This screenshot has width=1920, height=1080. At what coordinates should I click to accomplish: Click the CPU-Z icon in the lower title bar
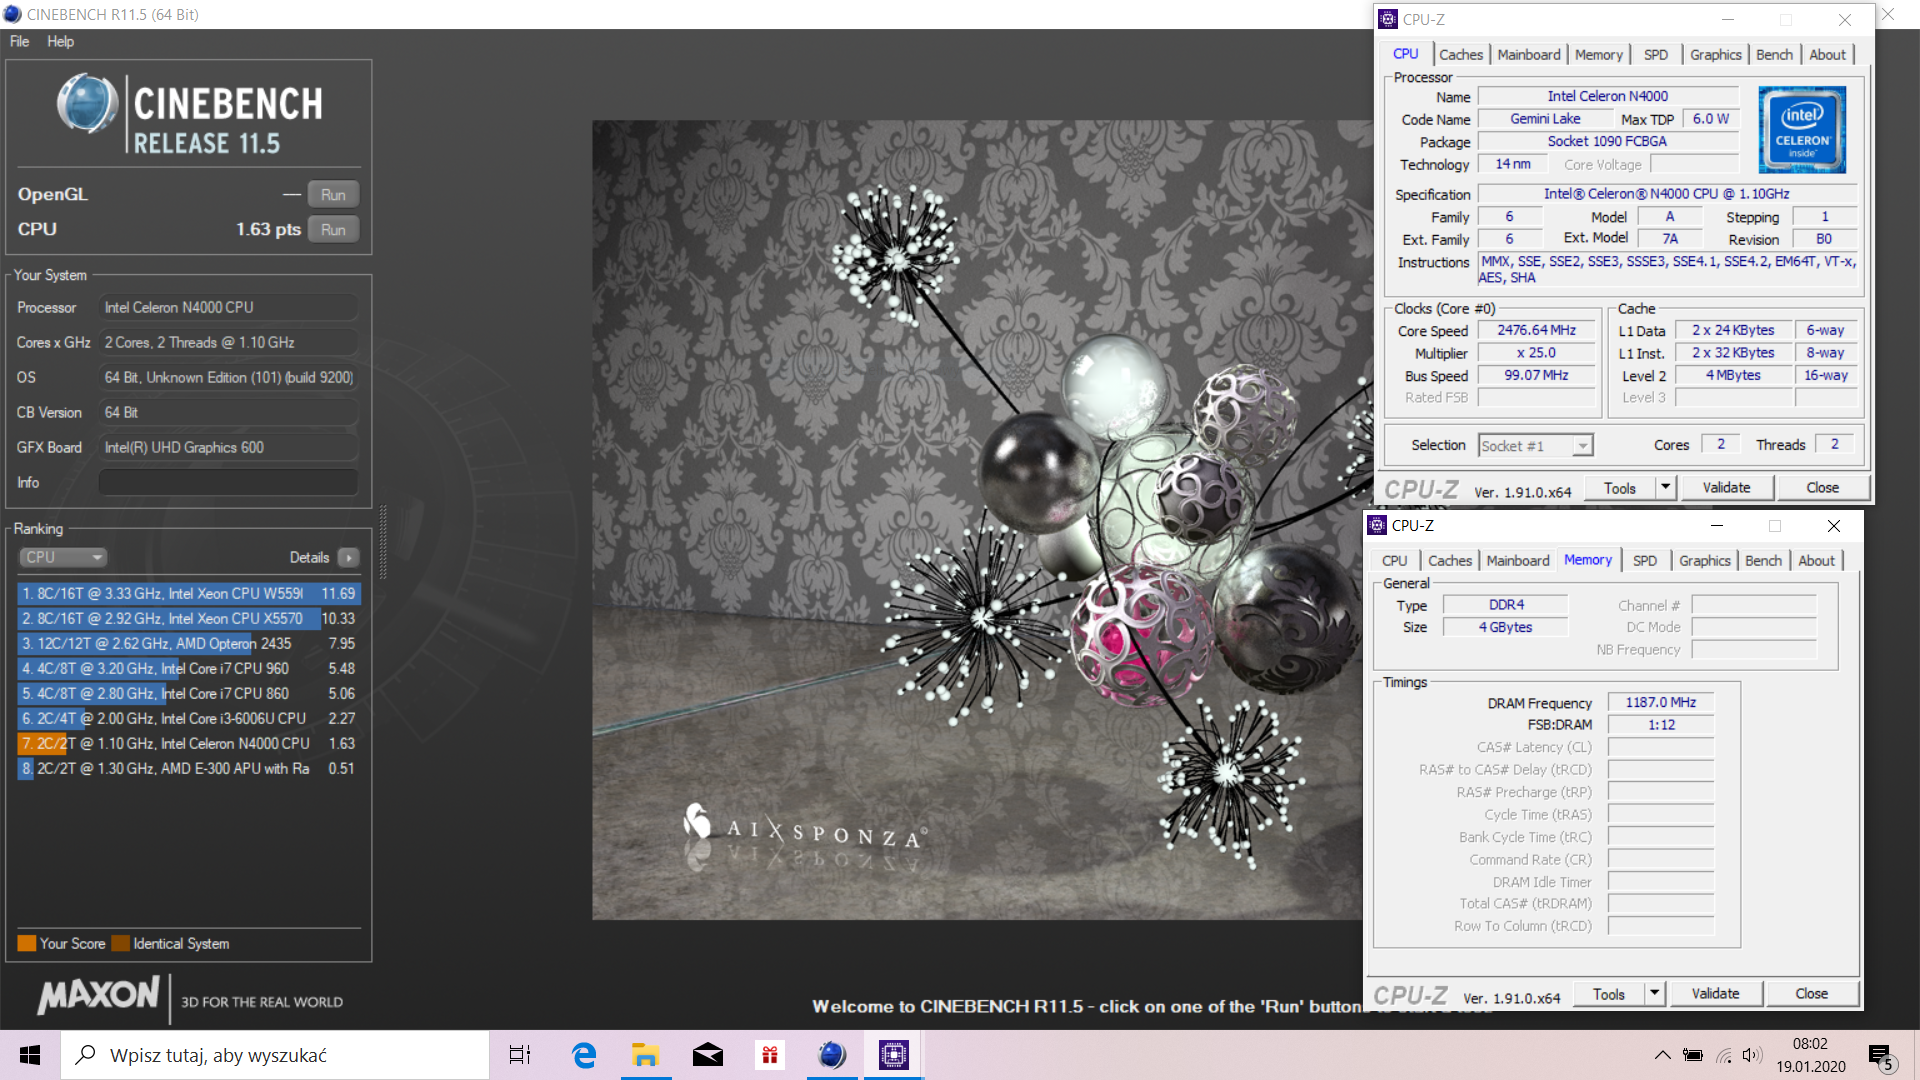[x=1377, y=525]
